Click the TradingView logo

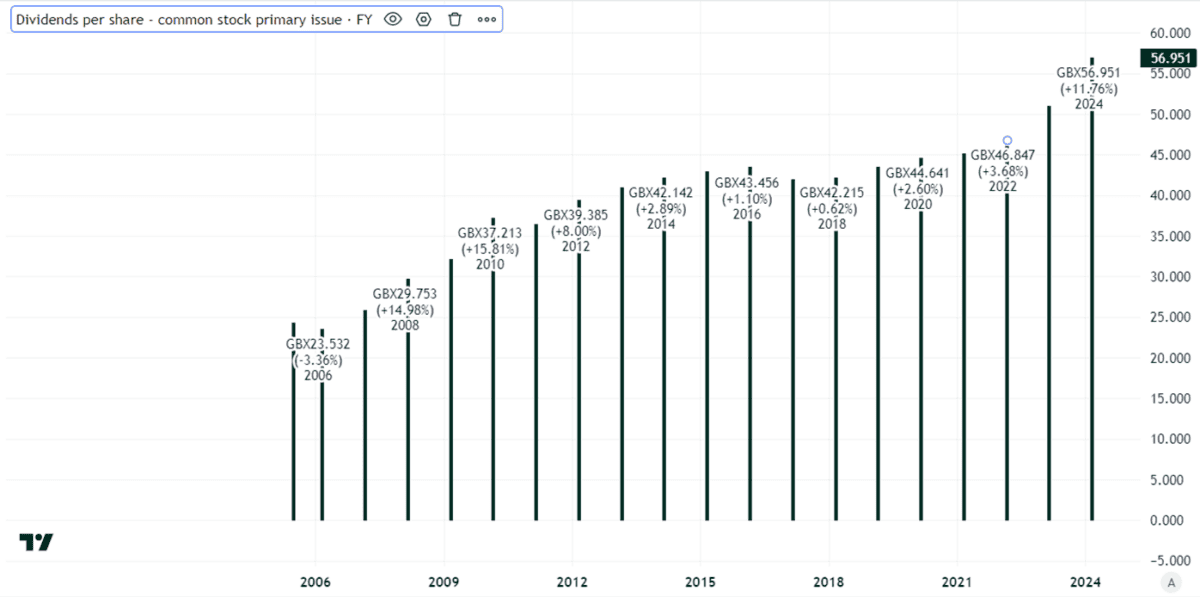tap(36, 542)
